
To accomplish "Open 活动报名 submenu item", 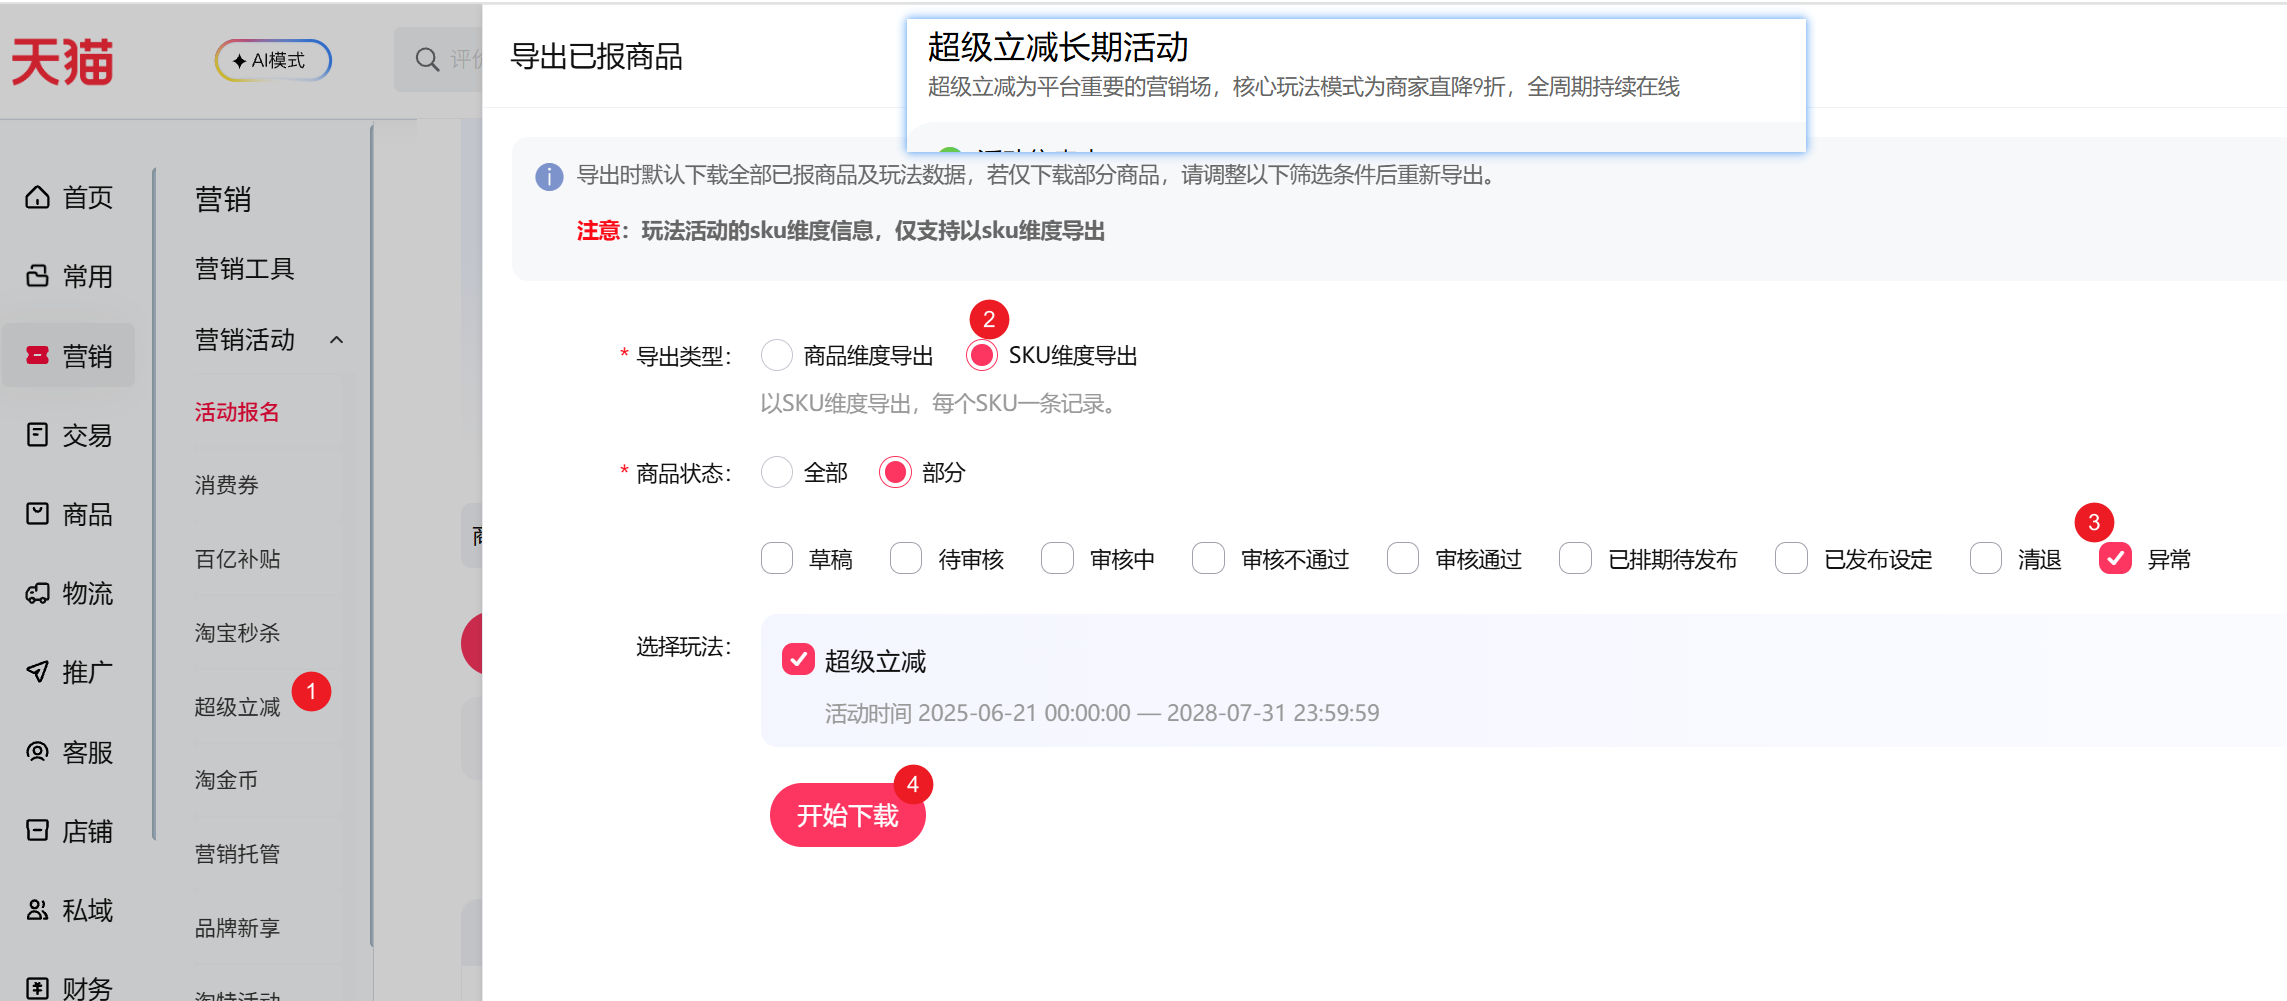I will point(237,412).
